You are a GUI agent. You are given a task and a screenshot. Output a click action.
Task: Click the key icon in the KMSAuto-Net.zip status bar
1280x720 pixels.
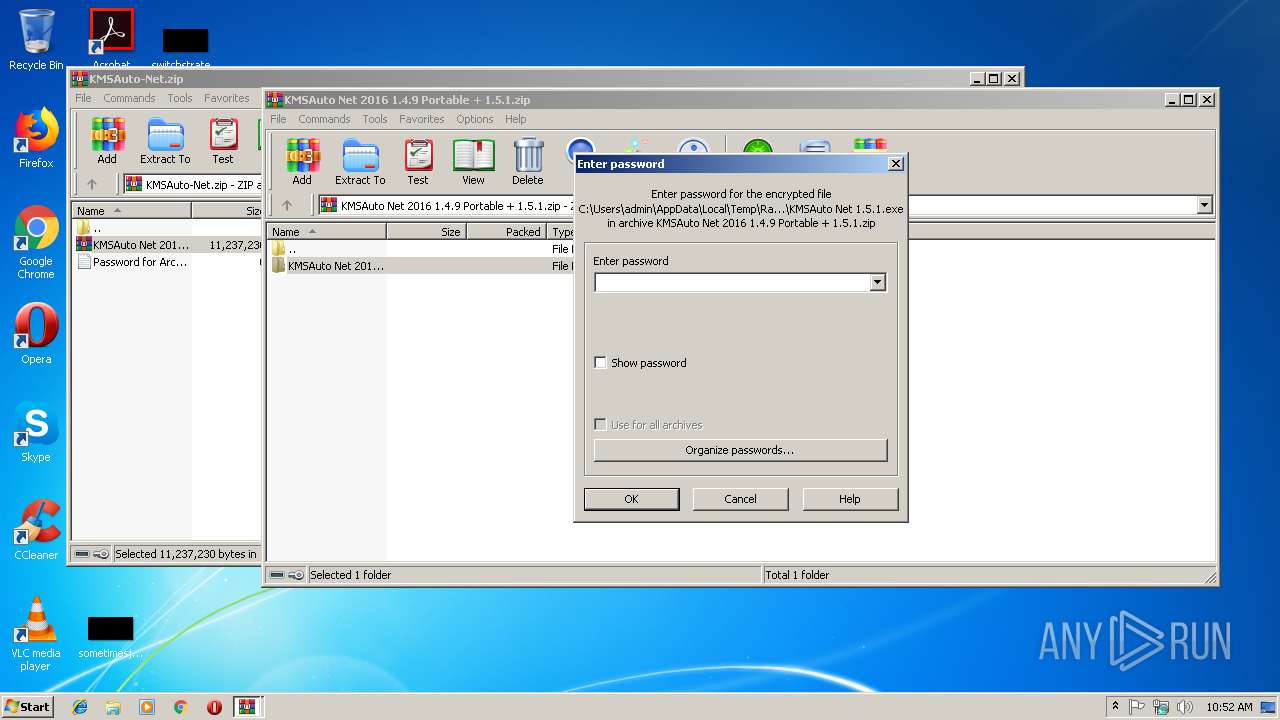102,554
